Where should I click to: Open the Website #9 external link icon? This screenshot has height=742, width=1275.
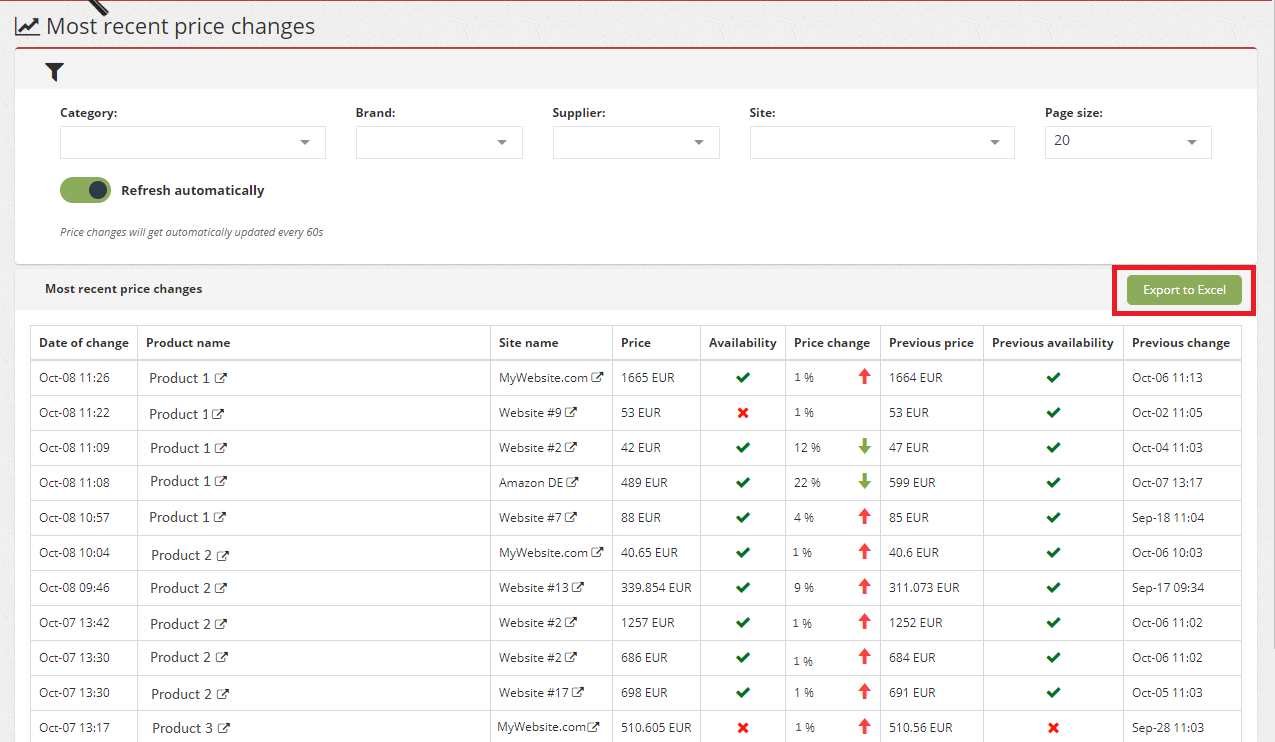(x=572, y=412)
